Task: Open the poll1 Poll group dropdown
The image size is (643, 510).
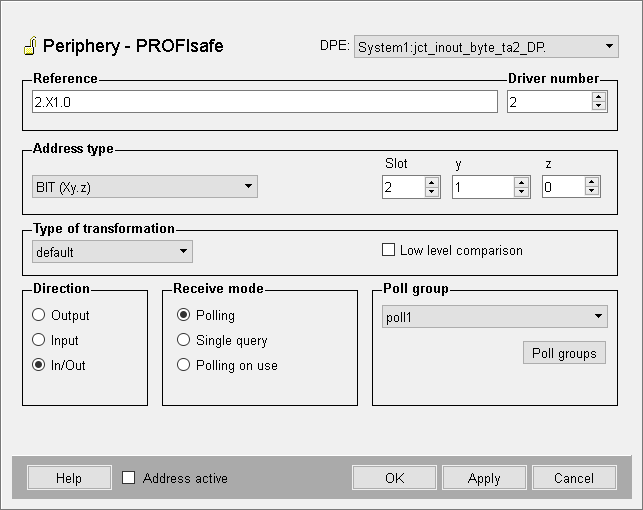Action: [495, 316]
